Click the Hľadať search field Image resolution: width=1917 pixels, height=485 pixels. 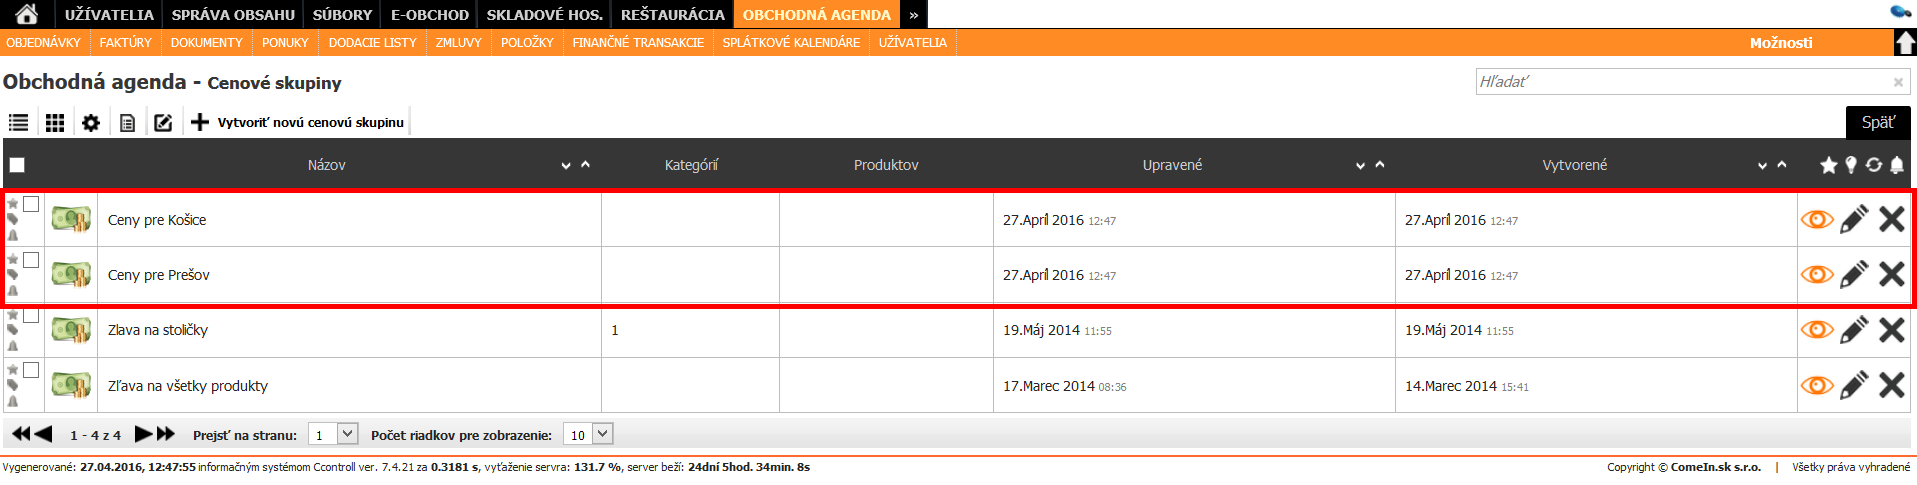point(1683,82)
